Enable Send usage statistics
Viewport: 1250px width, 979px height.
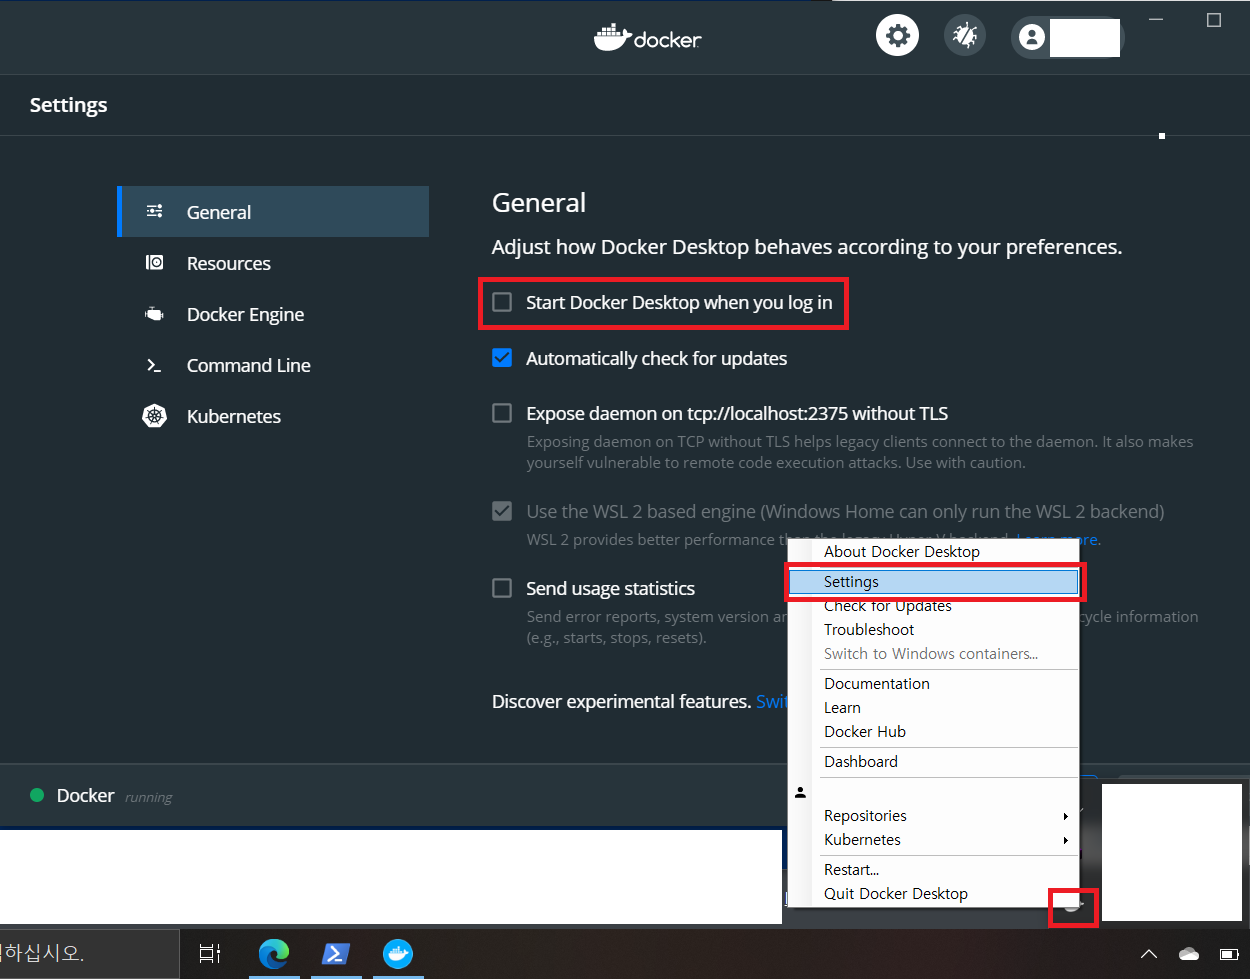[x=502, y=588]
